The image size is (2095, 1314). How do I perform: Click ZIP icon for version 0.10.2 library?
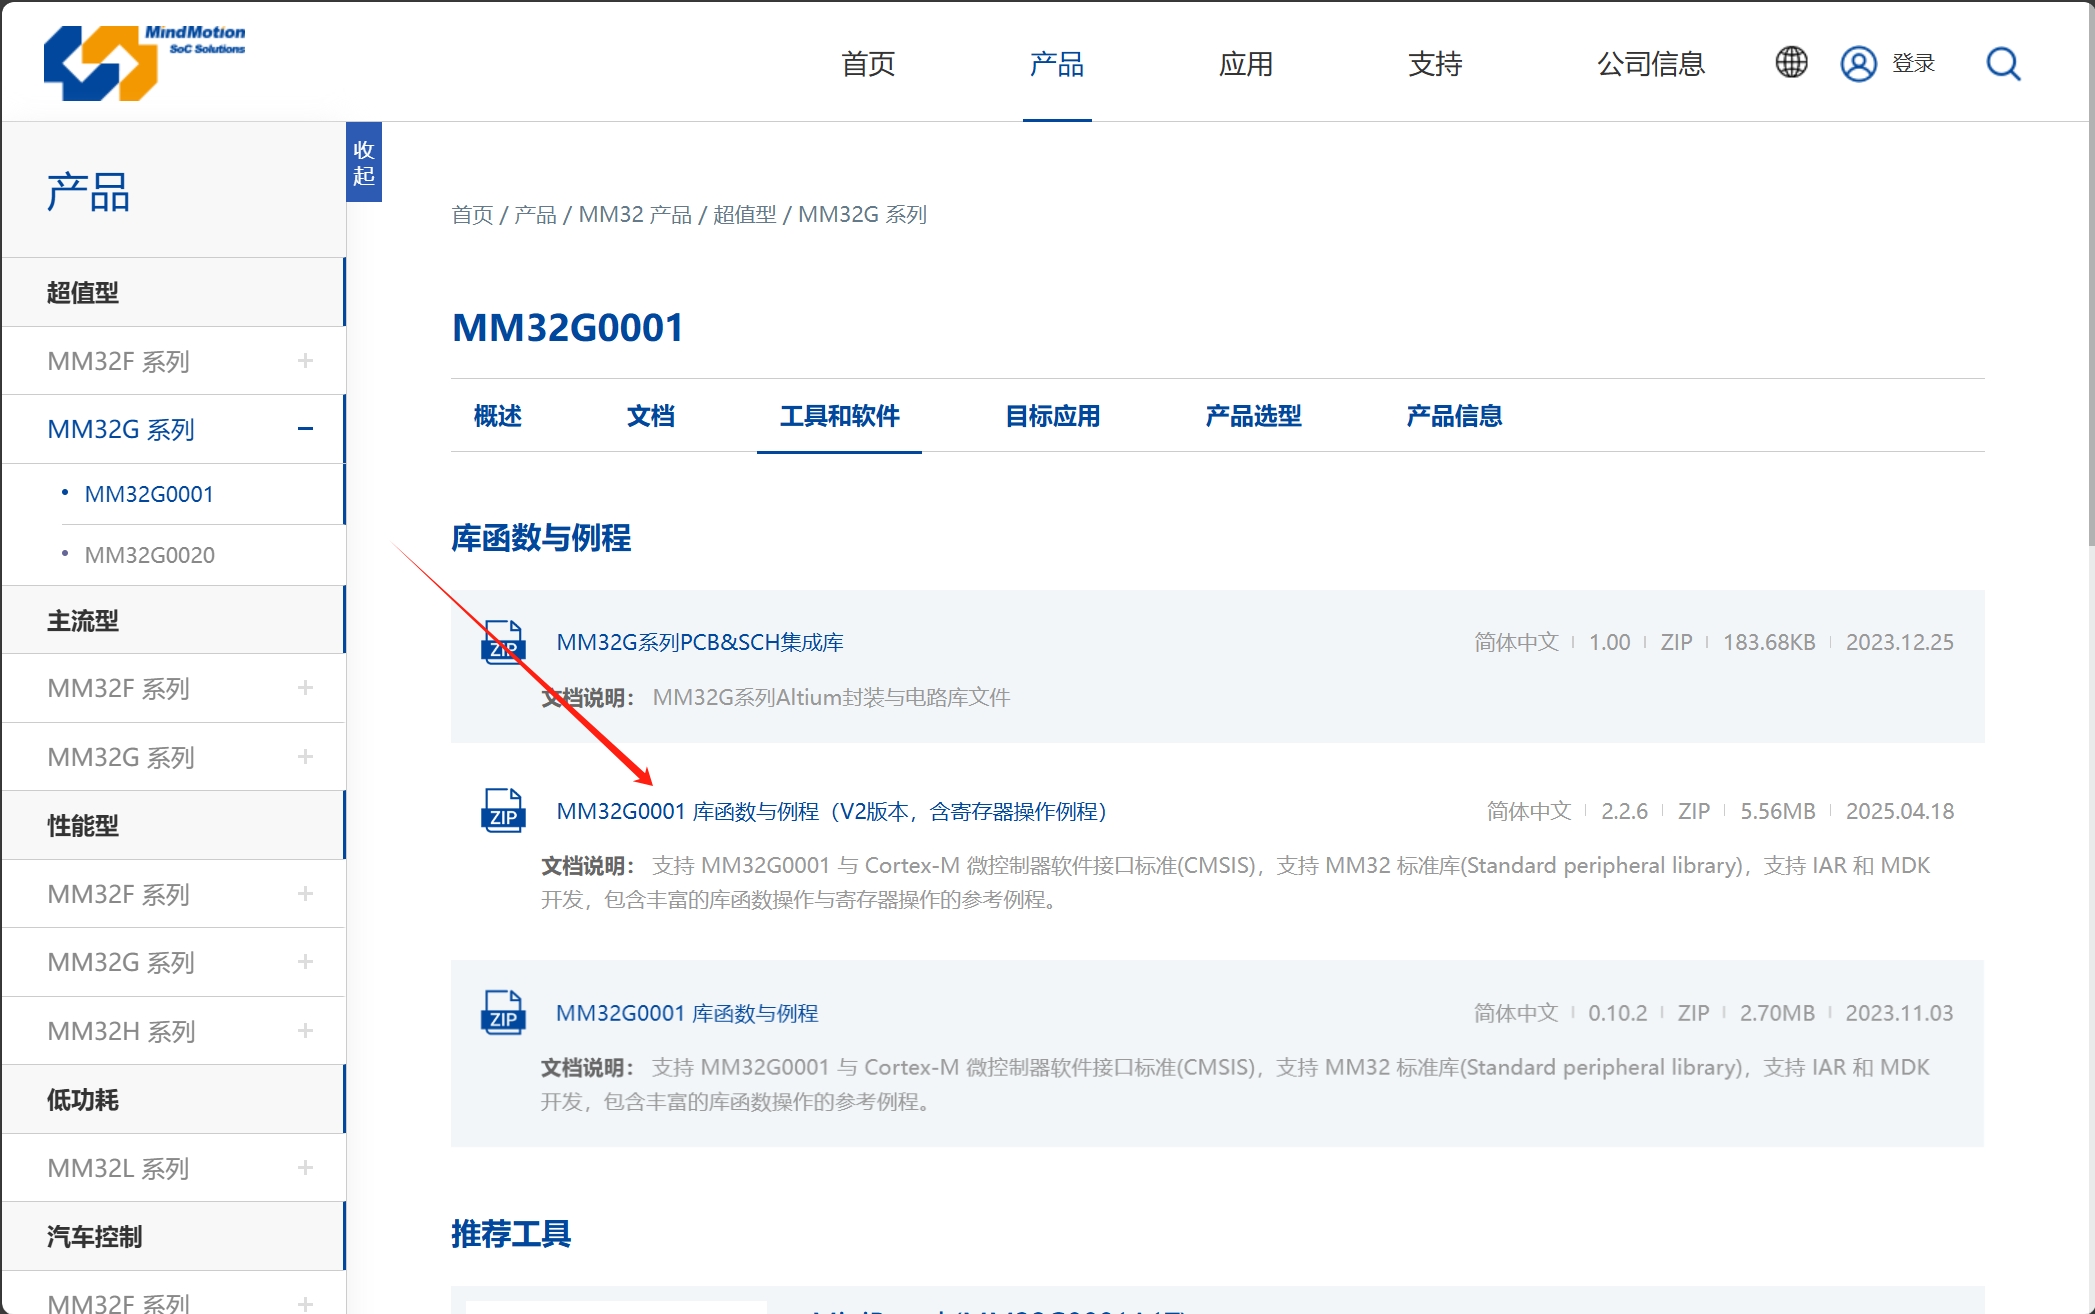point(503,1013)
